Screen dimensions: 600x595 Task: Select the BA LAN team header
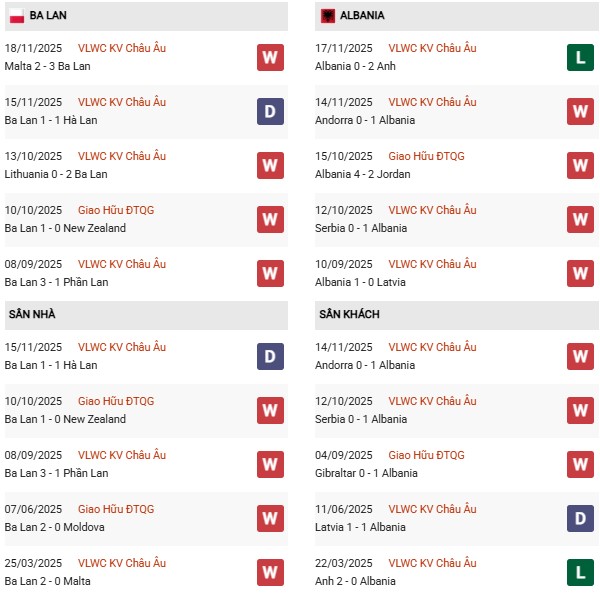coord(49,16)
